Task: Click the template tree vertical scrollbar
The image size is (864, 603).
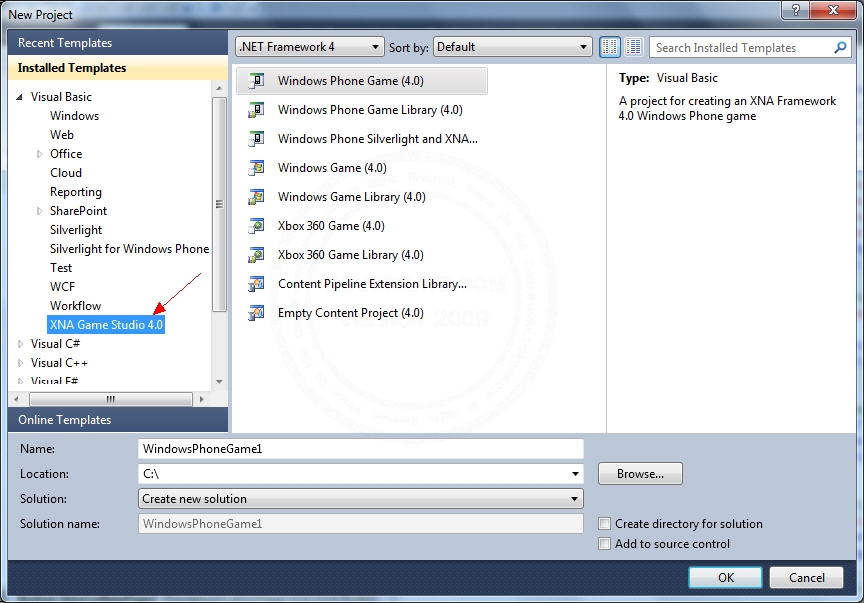Action: point(219,204)
